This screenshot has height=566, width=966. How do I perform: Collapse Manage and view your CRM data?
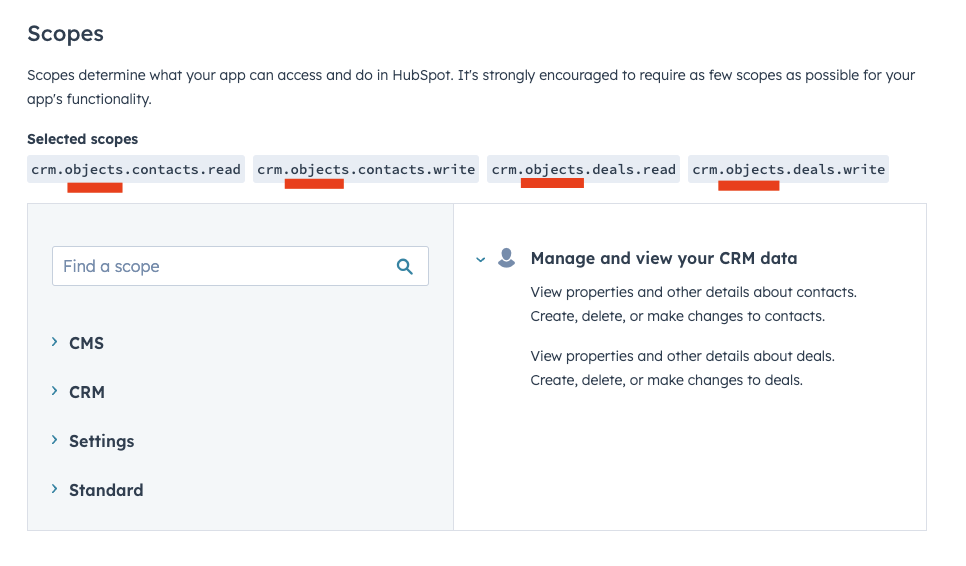click(x=481, y=260)
